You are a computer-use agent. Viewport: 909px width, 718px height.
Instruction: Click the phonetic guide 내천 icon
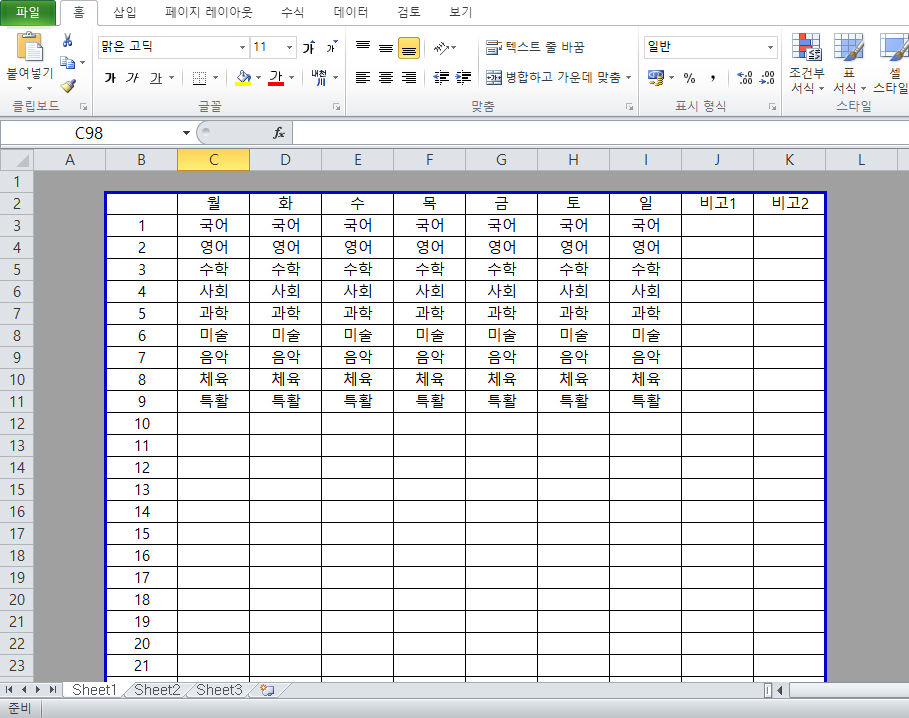319,77
